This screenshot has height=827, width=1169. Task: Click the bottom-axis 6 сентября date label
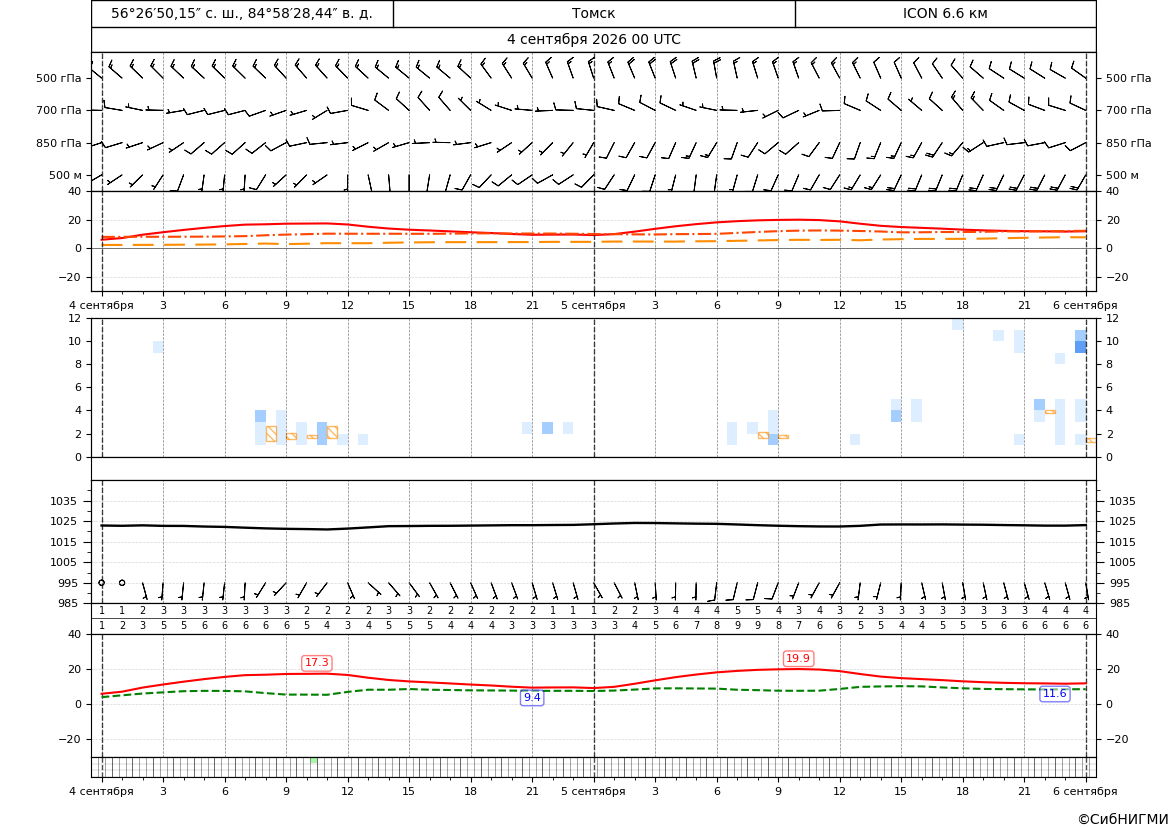(x=1085, y=791)
